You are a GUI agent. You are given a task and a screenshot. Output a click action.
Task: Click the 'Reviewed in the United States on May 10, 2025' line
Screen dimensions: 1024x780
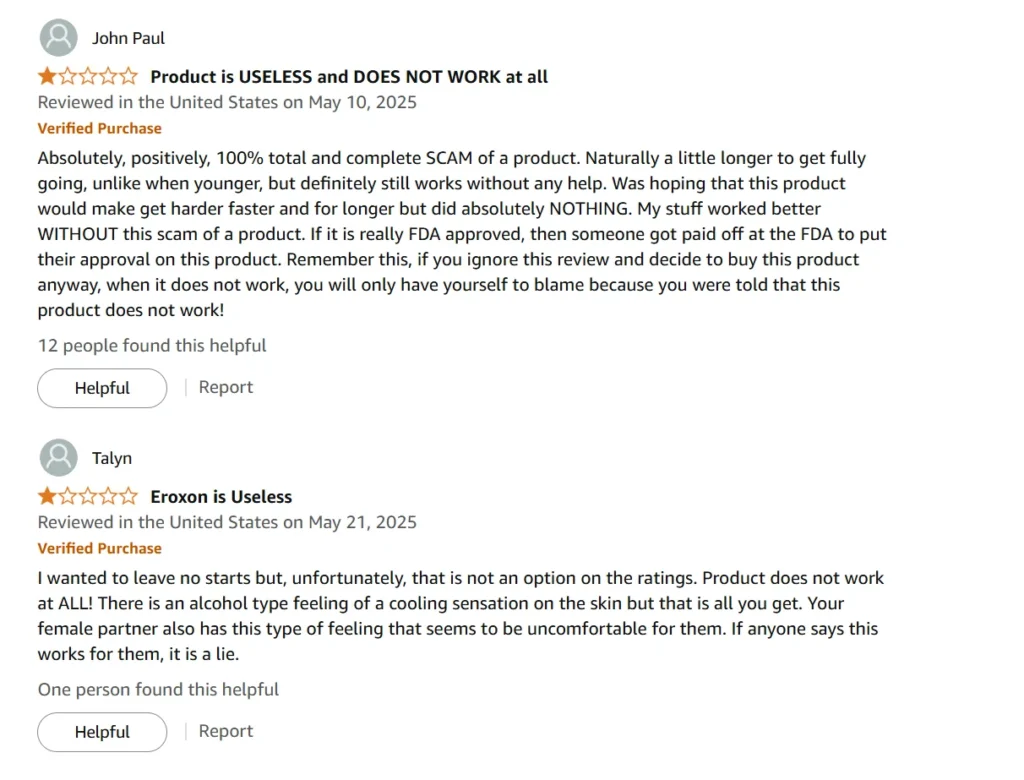point(227,103)
